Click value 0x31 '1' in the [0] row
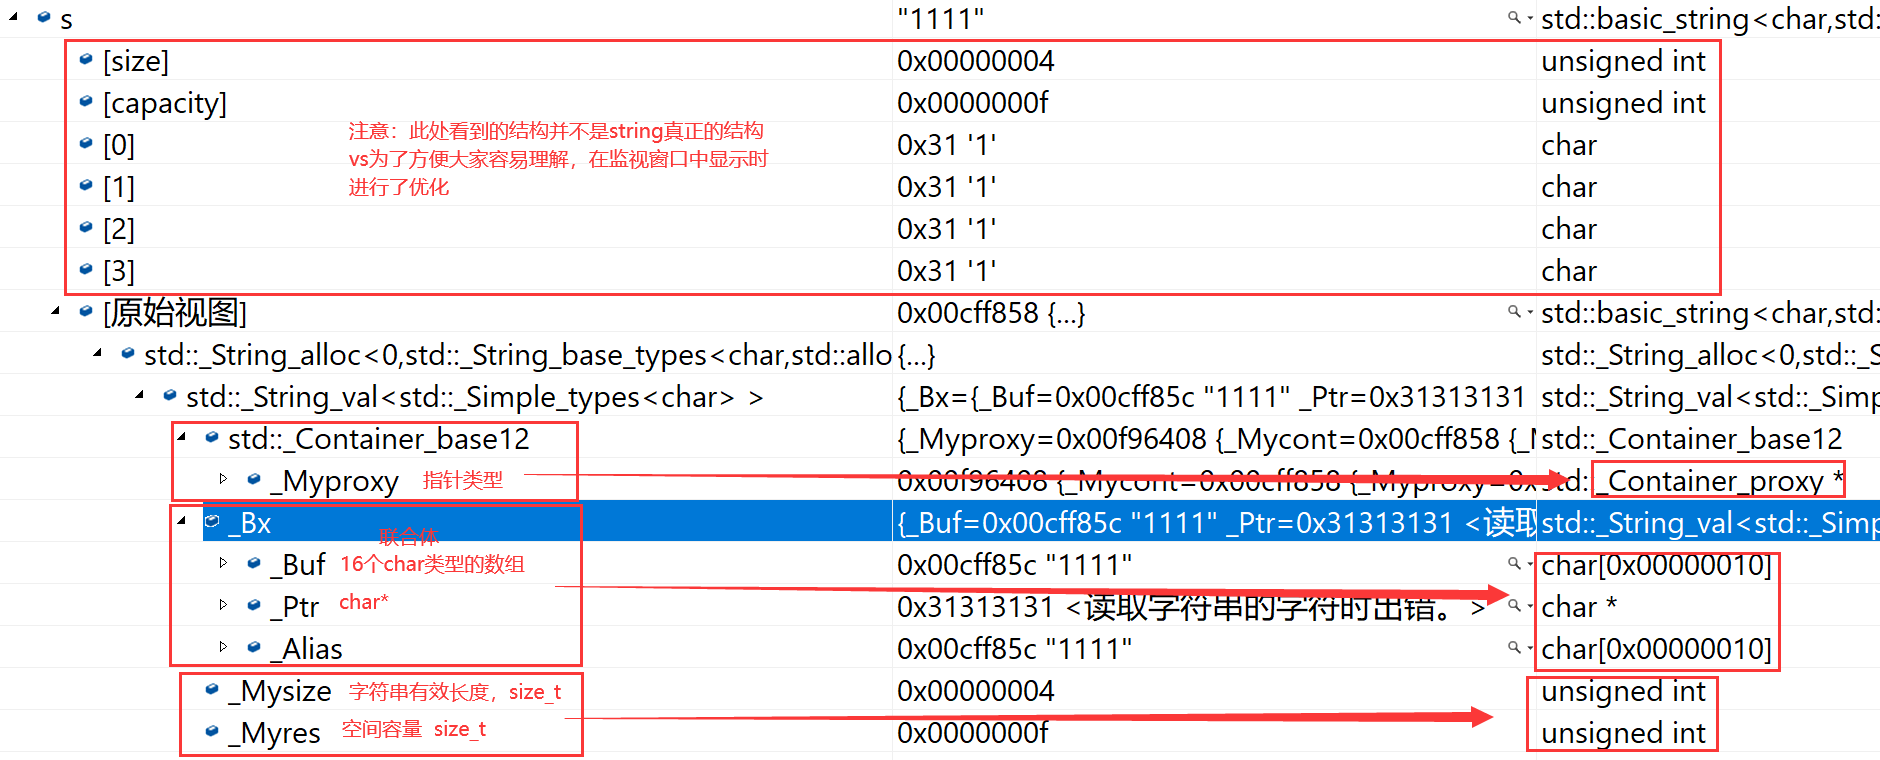The width and height of the screenshot is (1880, 760). pyautogui.click(x=946, y=145)
